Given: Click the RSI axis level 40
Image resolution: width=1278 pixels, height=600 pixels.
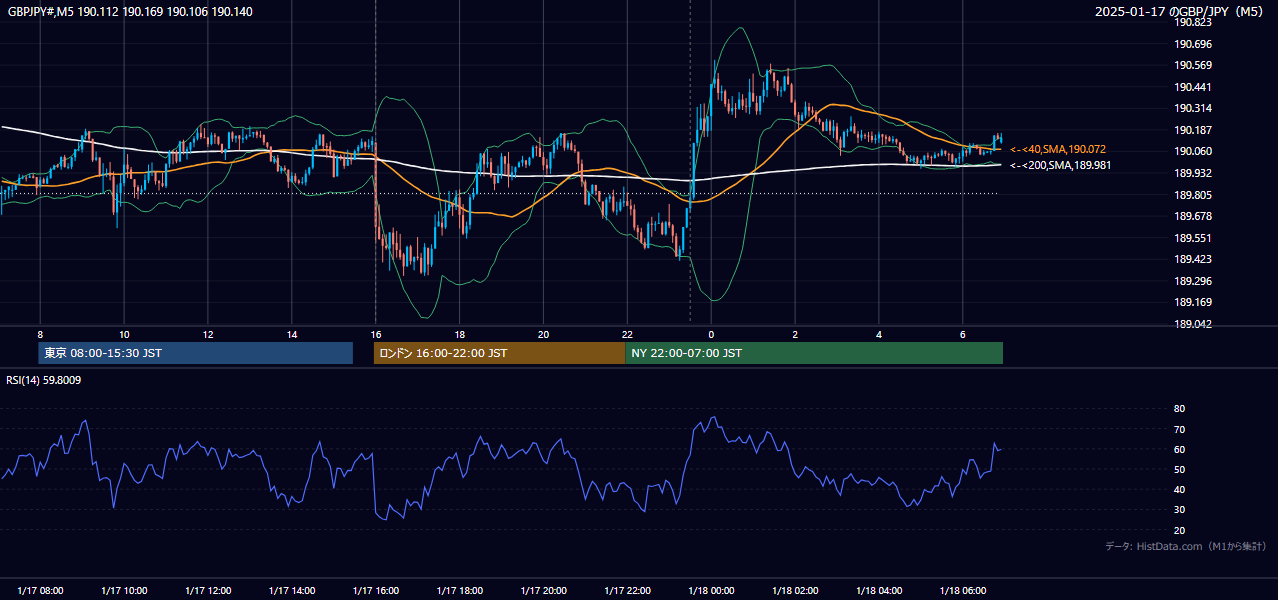Looking at the screenshot, I should (1180, 490).
